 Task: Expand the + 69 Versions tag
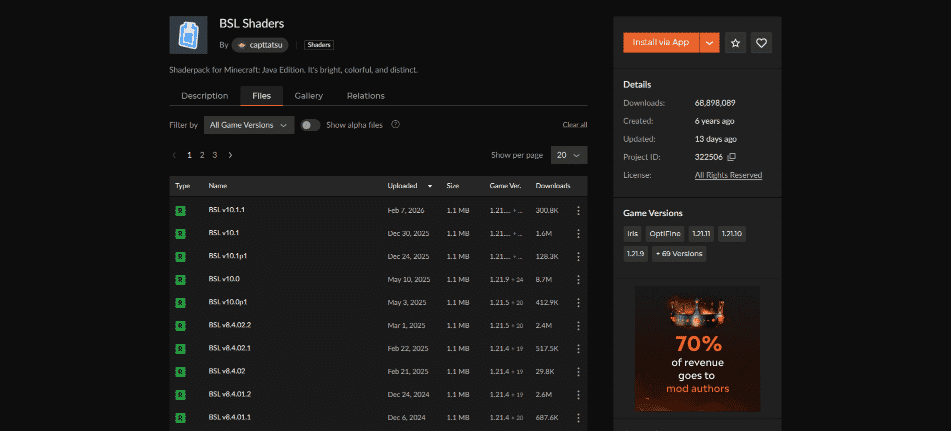pyautogui.click(x=679, y=254)
